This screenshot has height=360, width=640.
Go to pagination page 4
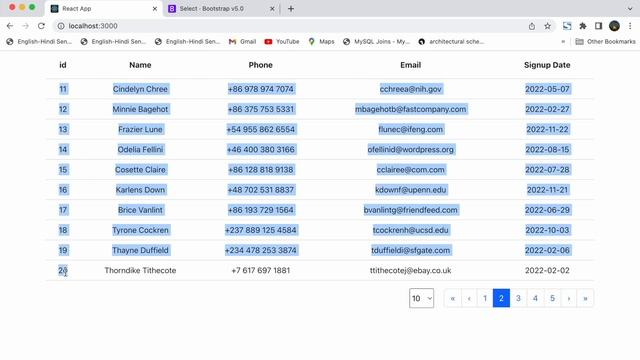[x=535, y=298]
